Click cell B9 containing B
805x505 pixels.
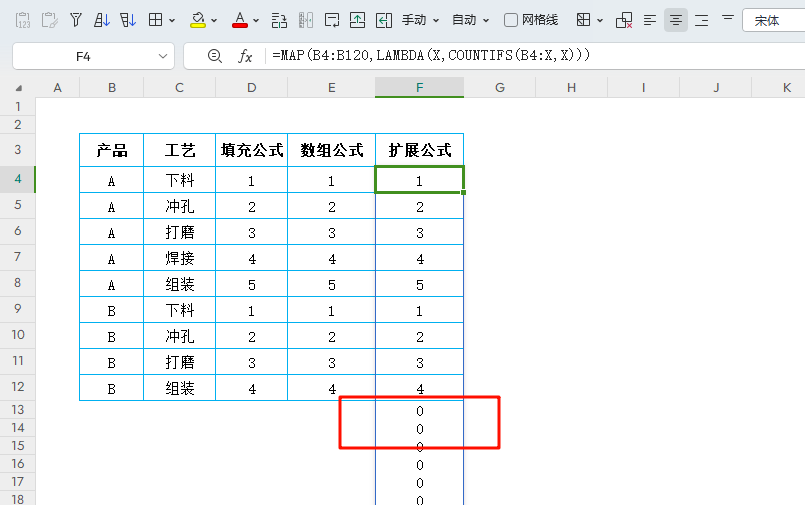[111, 310]
